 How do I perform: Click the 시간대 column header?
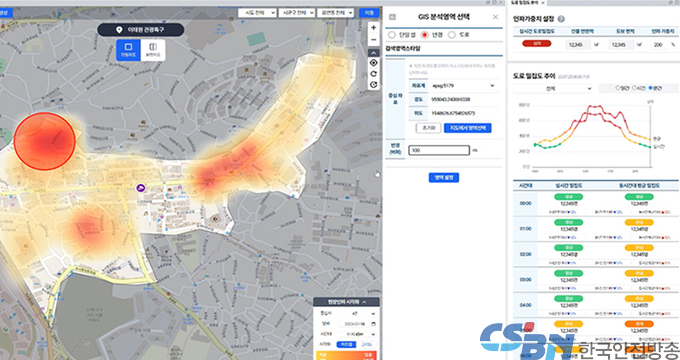click(x=526, y=186)
